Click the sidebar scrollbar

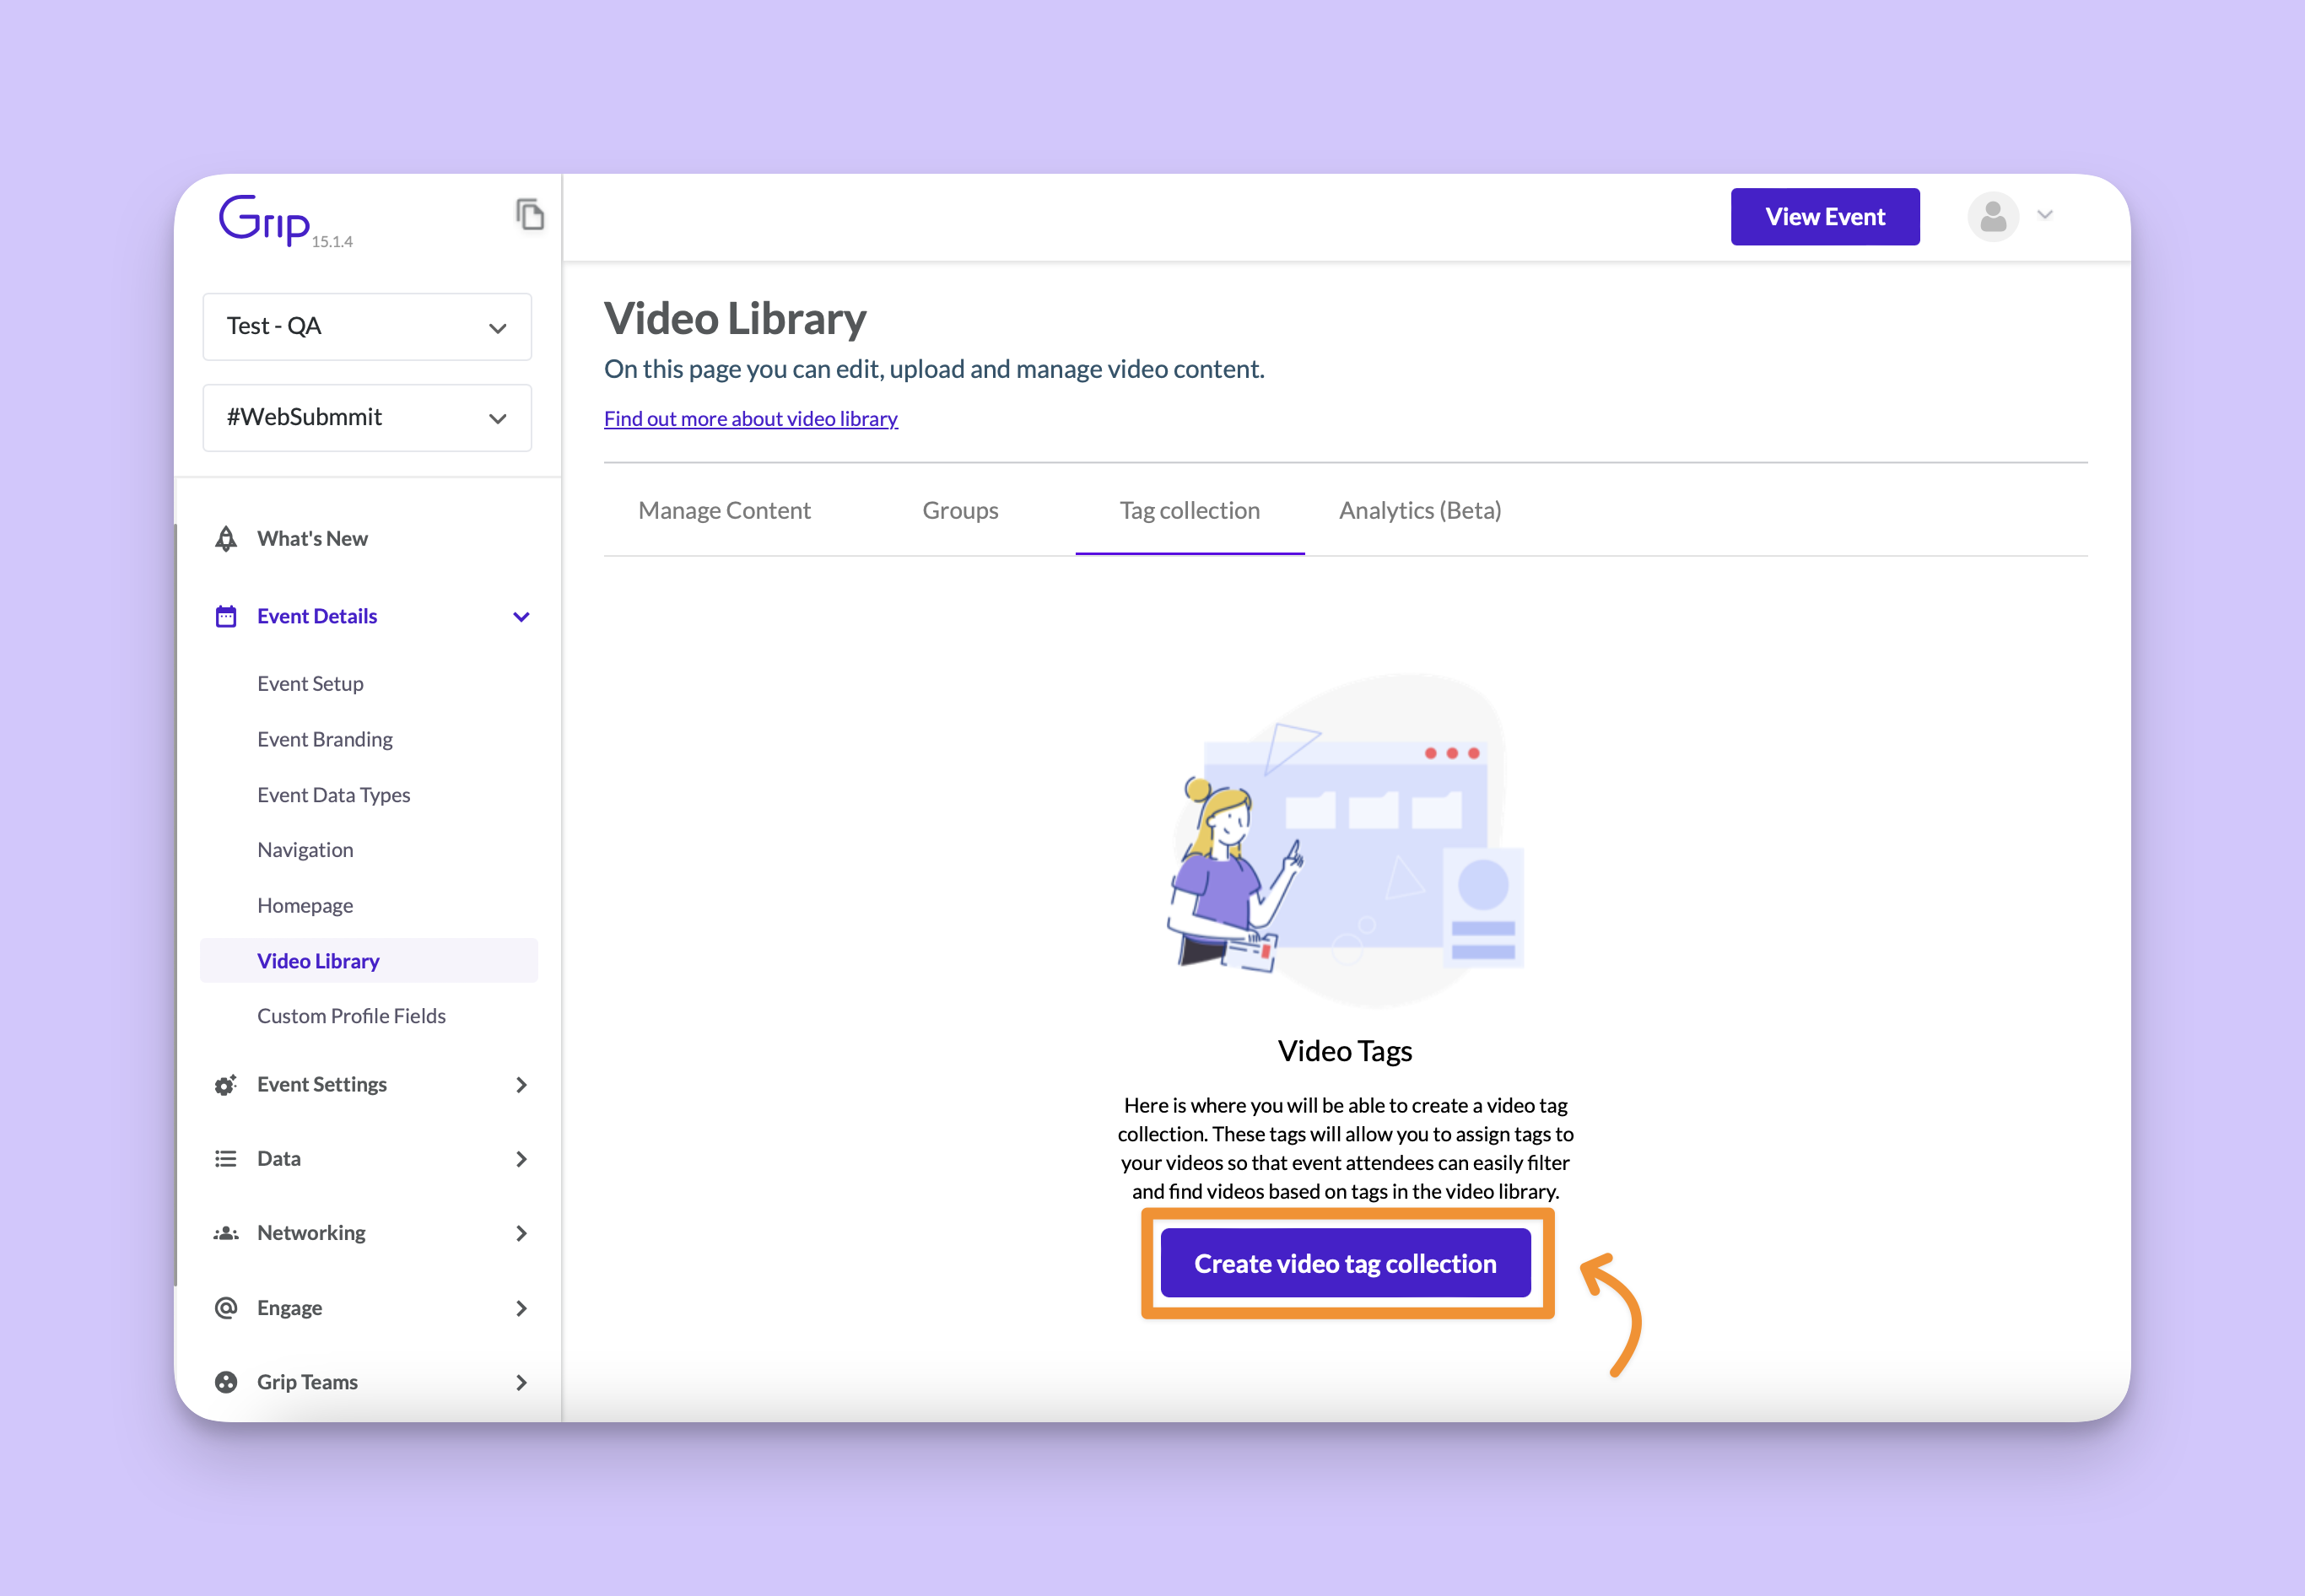click(x=176, y=905)
